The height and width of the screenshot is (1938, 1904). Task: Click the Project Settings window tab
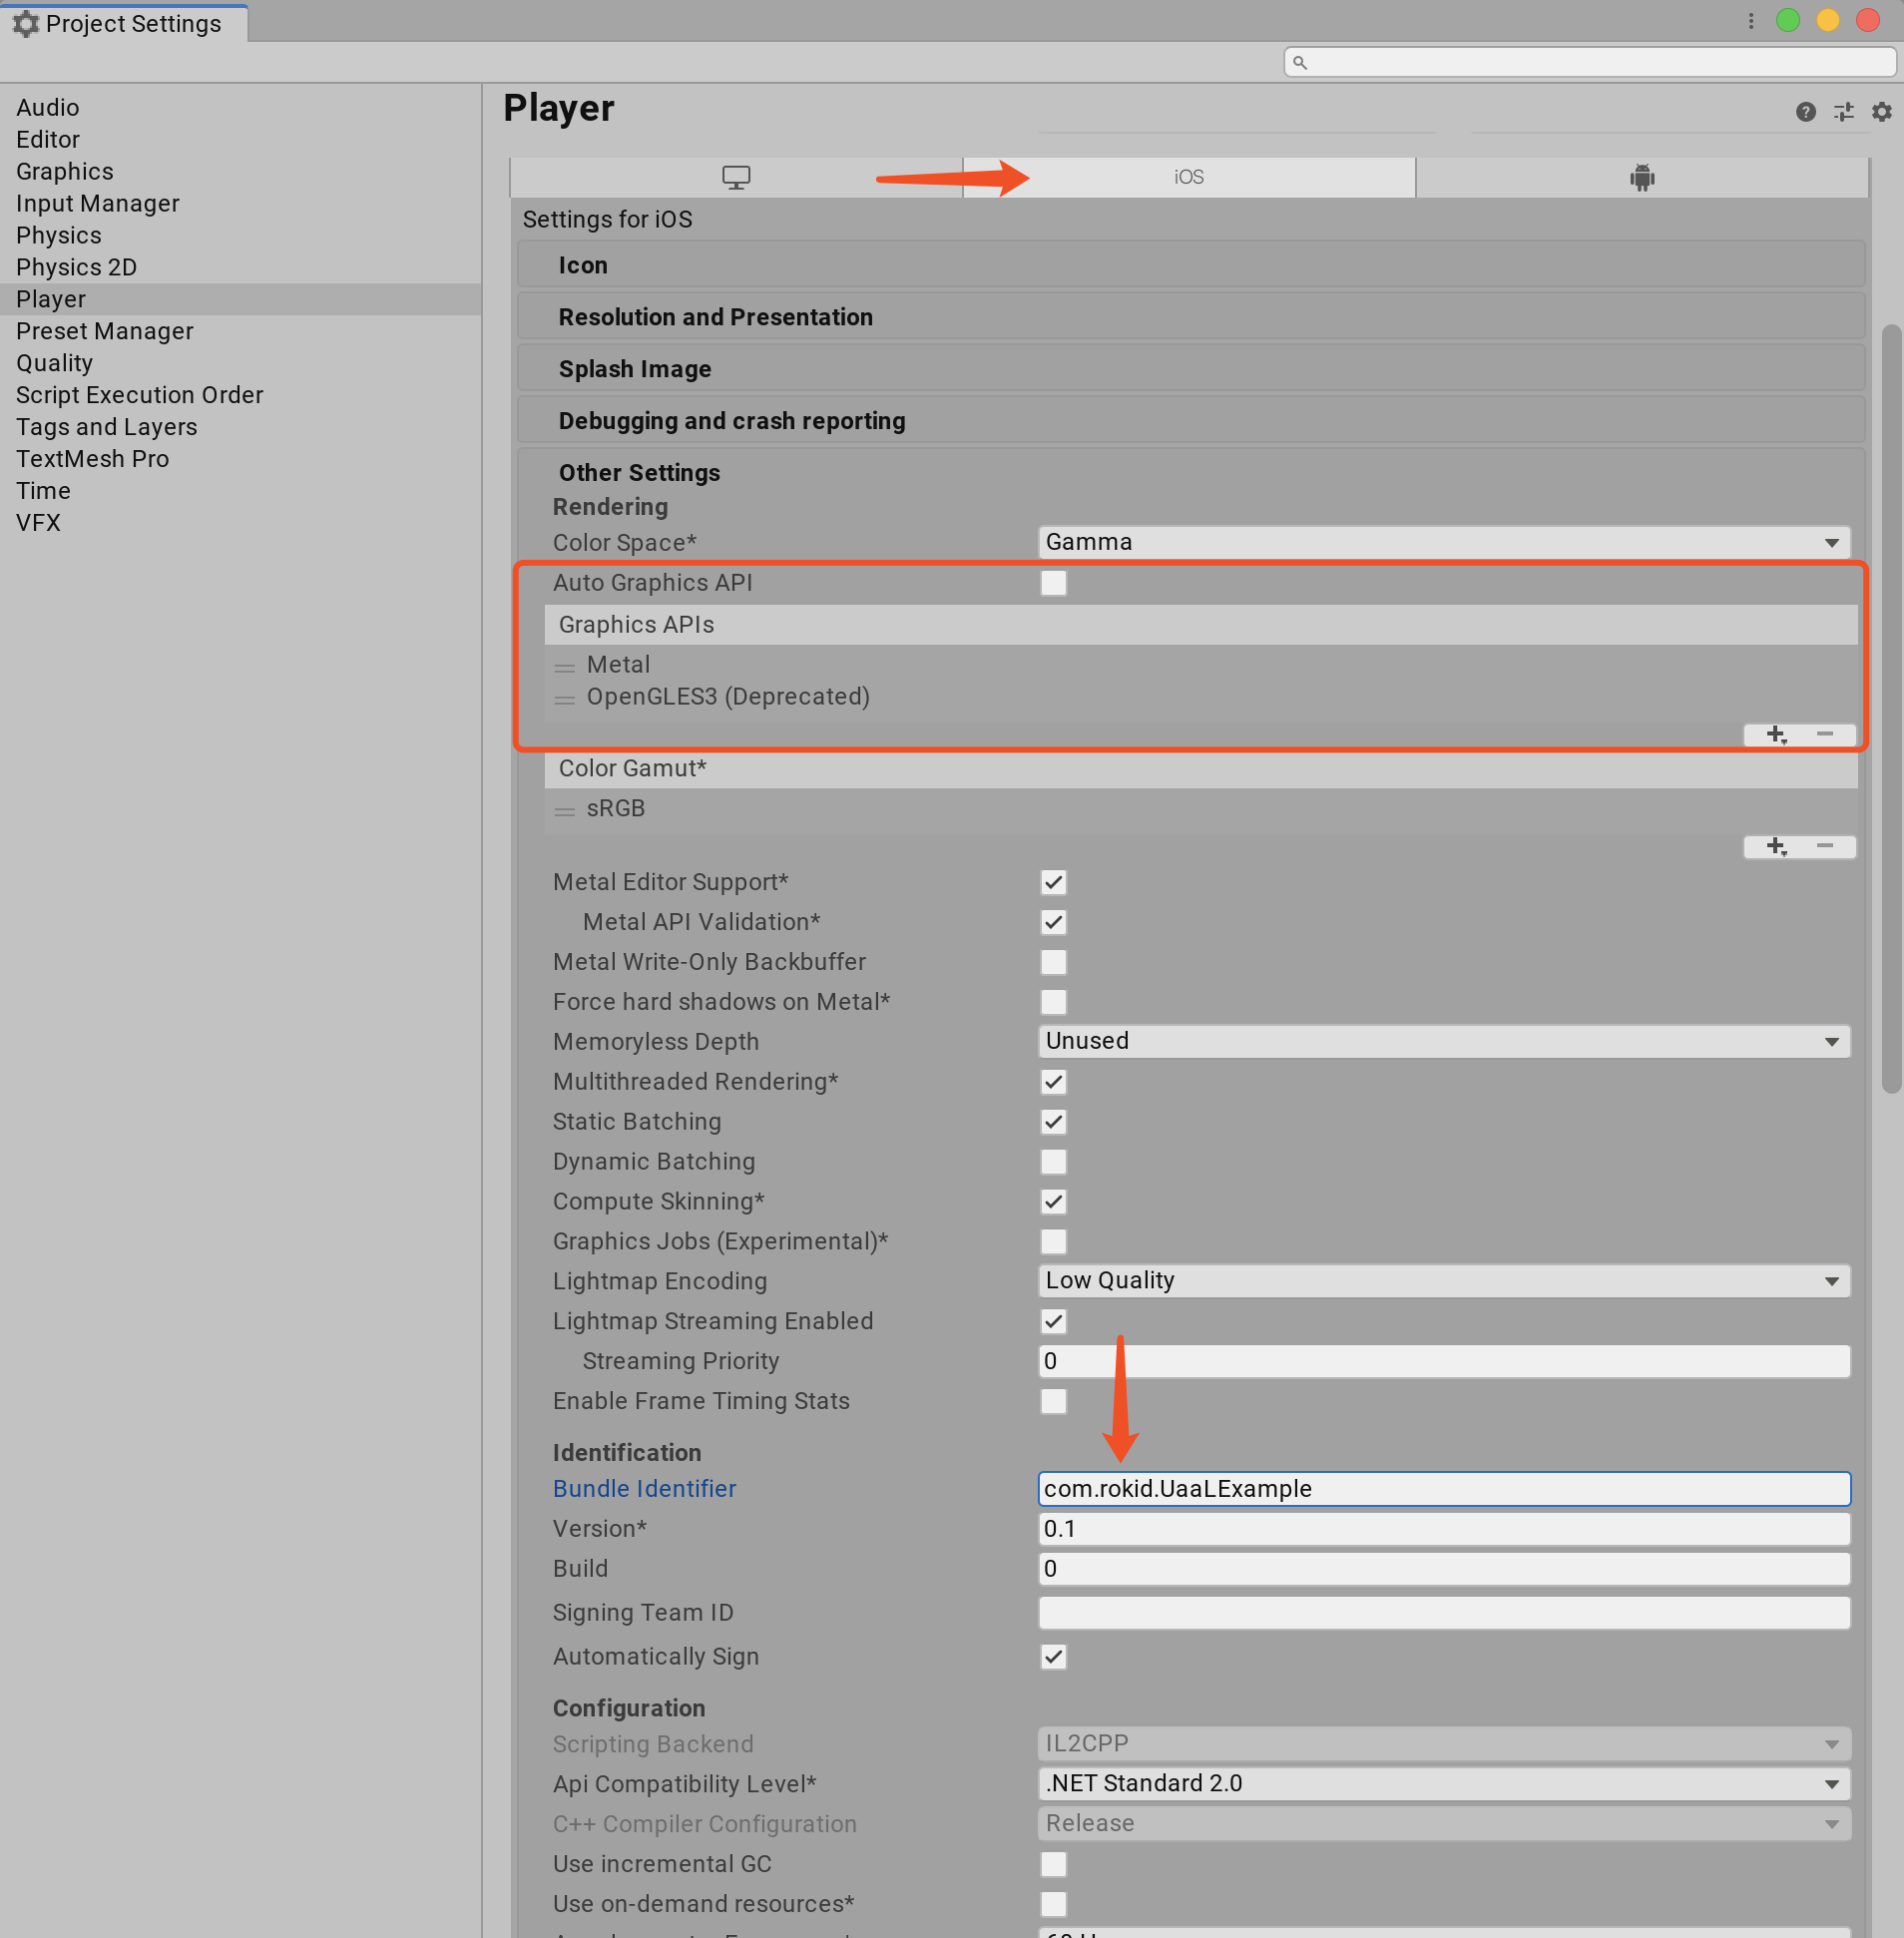124,23
